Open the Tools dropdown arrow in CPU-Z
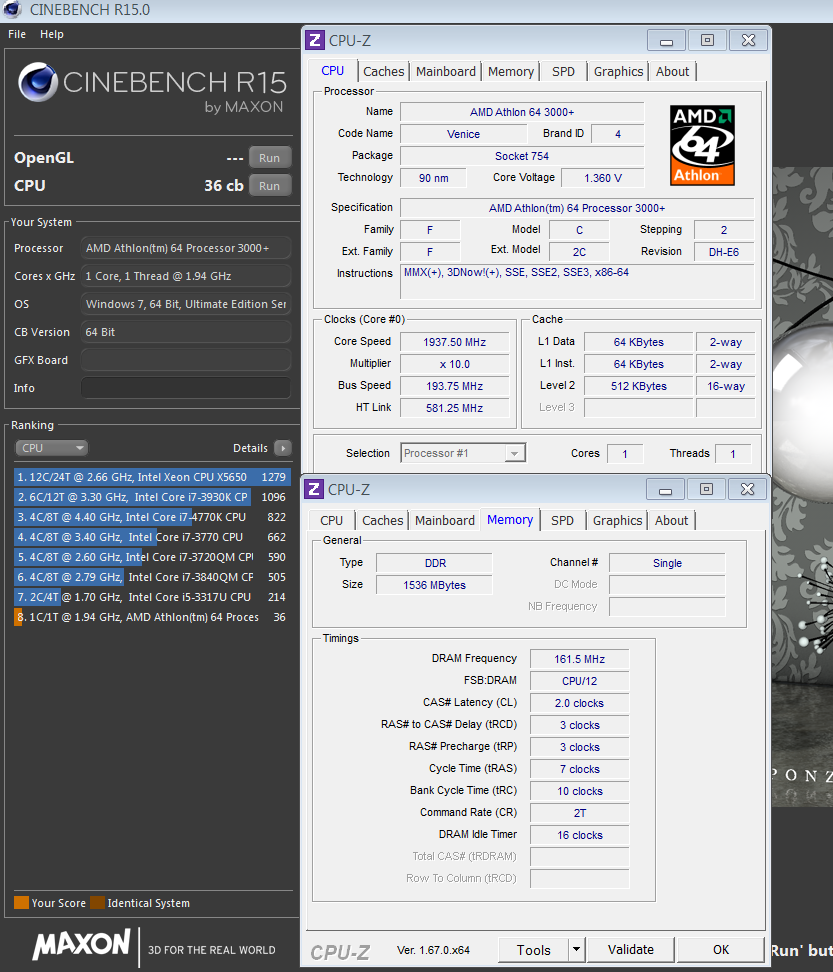Screen dimensions: 833x972 pos(576,949)
